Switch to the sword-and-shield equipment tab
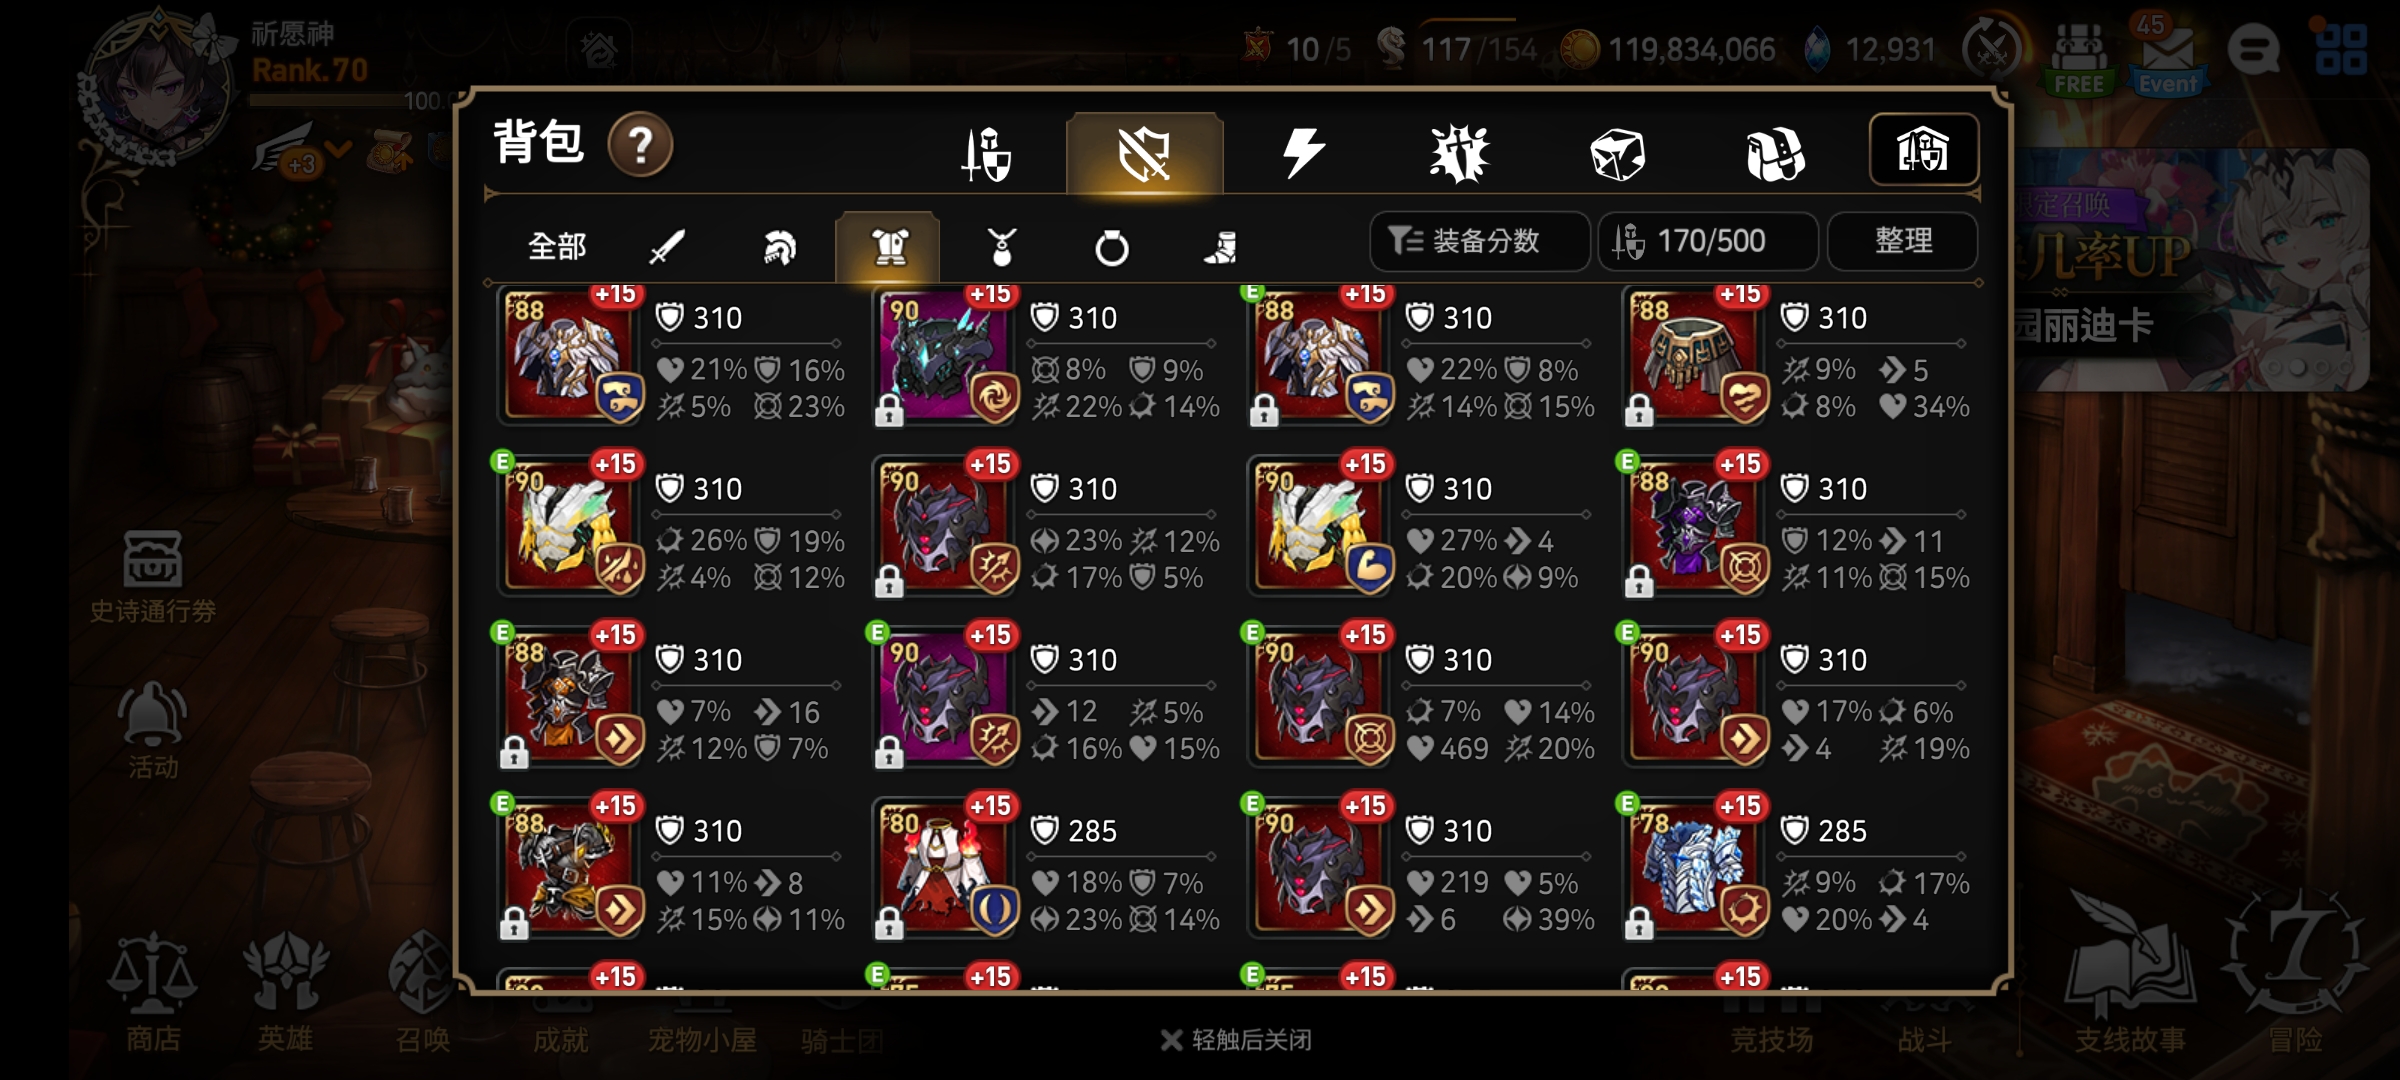Viewport: 2400px width, 1080px height. click(x=986, y=154)
